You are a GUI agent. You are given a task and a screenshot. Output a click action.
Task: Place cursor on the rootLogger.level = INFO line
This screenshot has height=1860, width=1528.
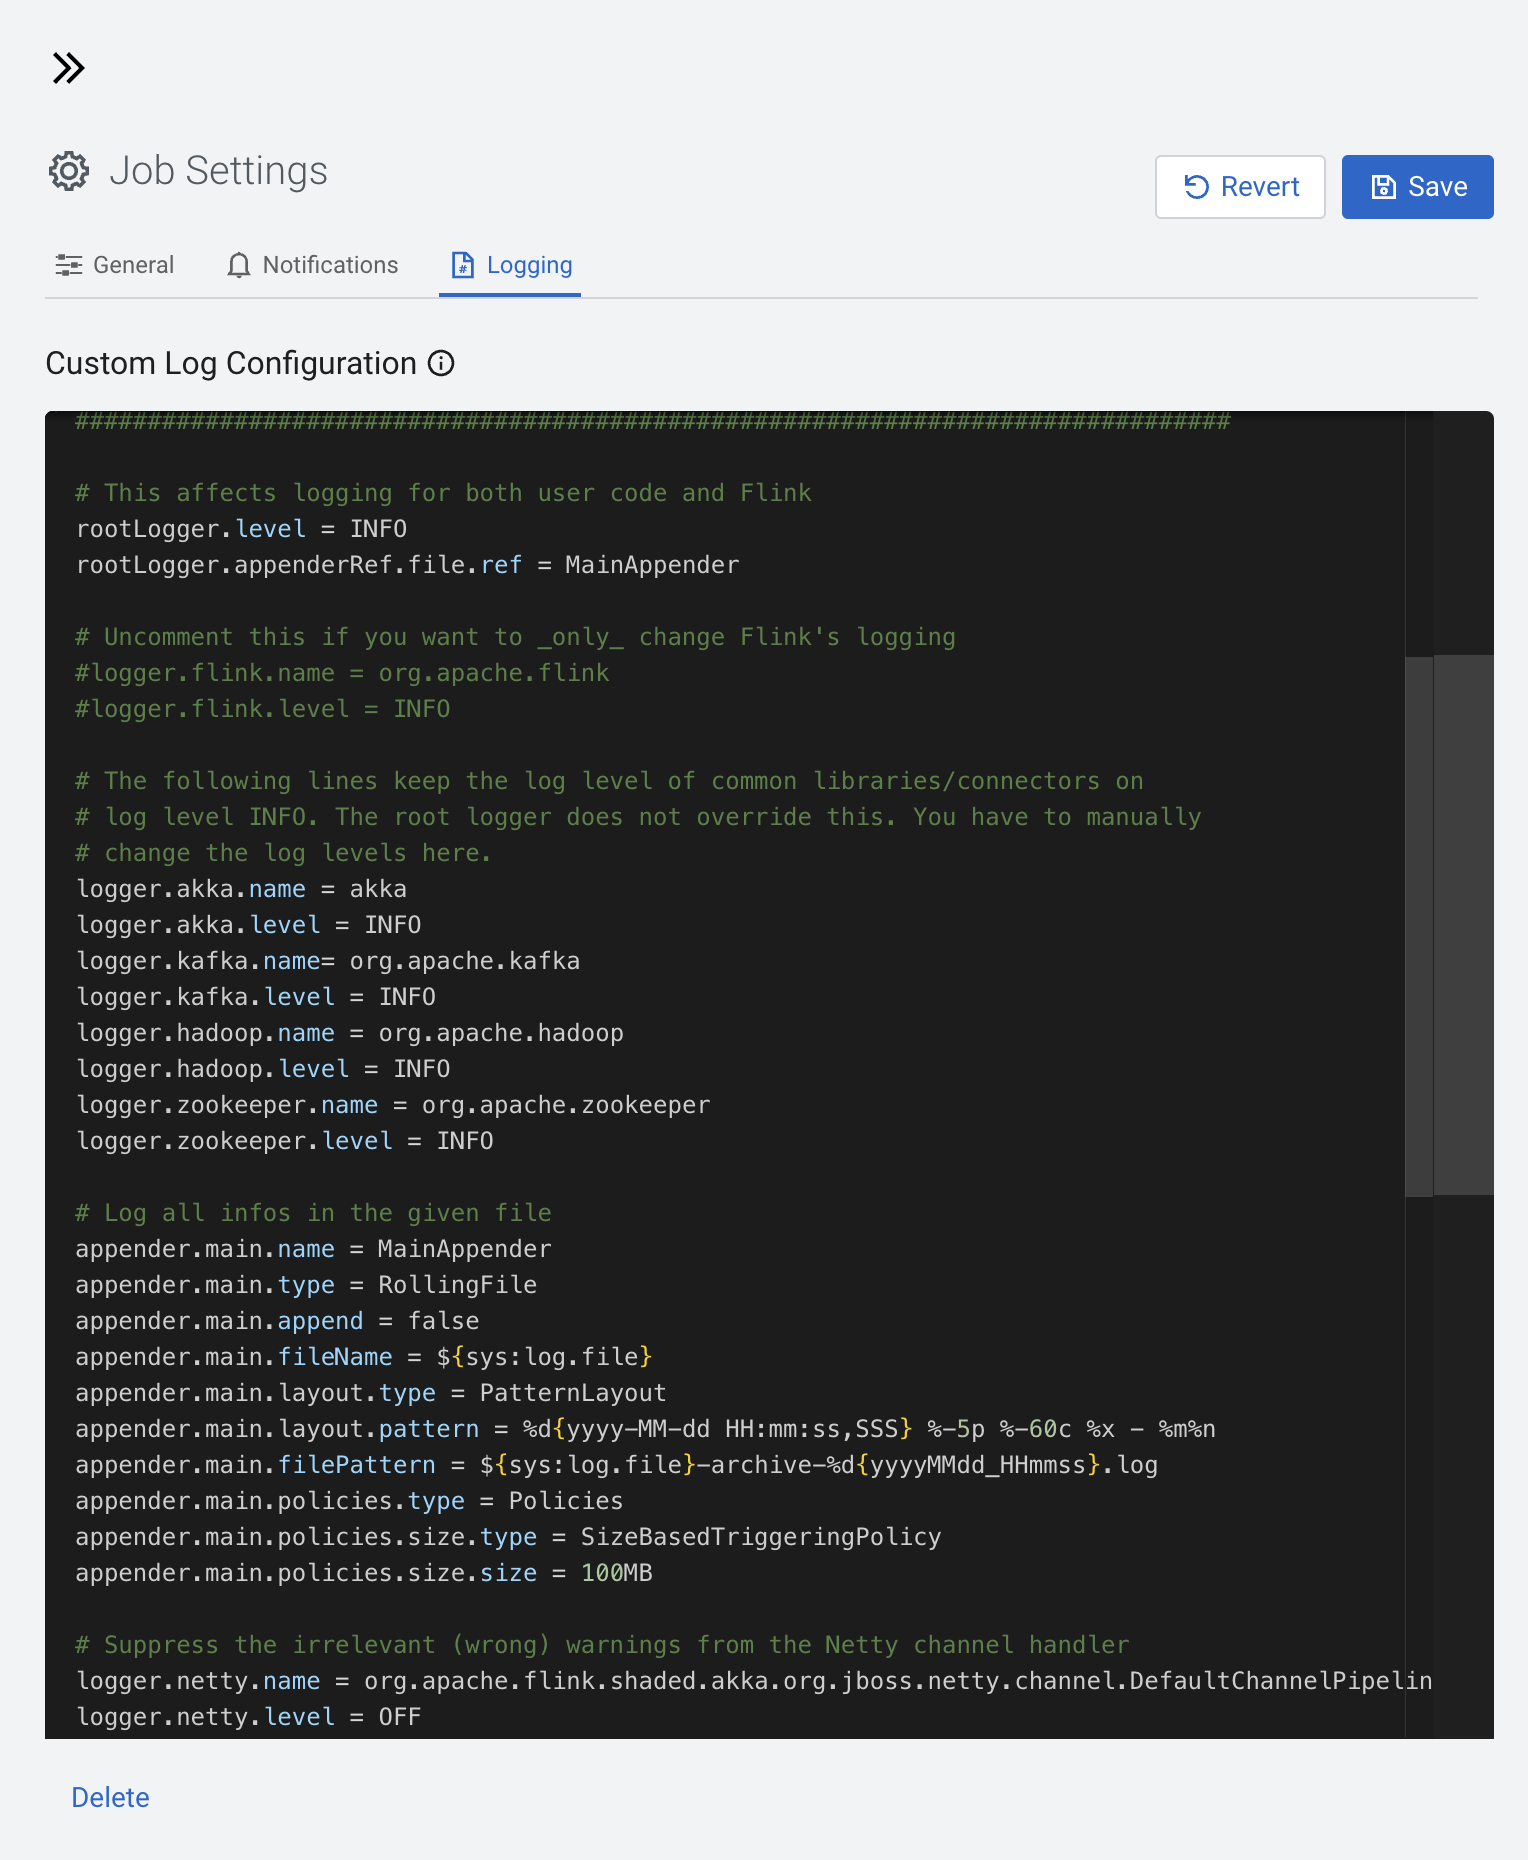tap(241, 529)
